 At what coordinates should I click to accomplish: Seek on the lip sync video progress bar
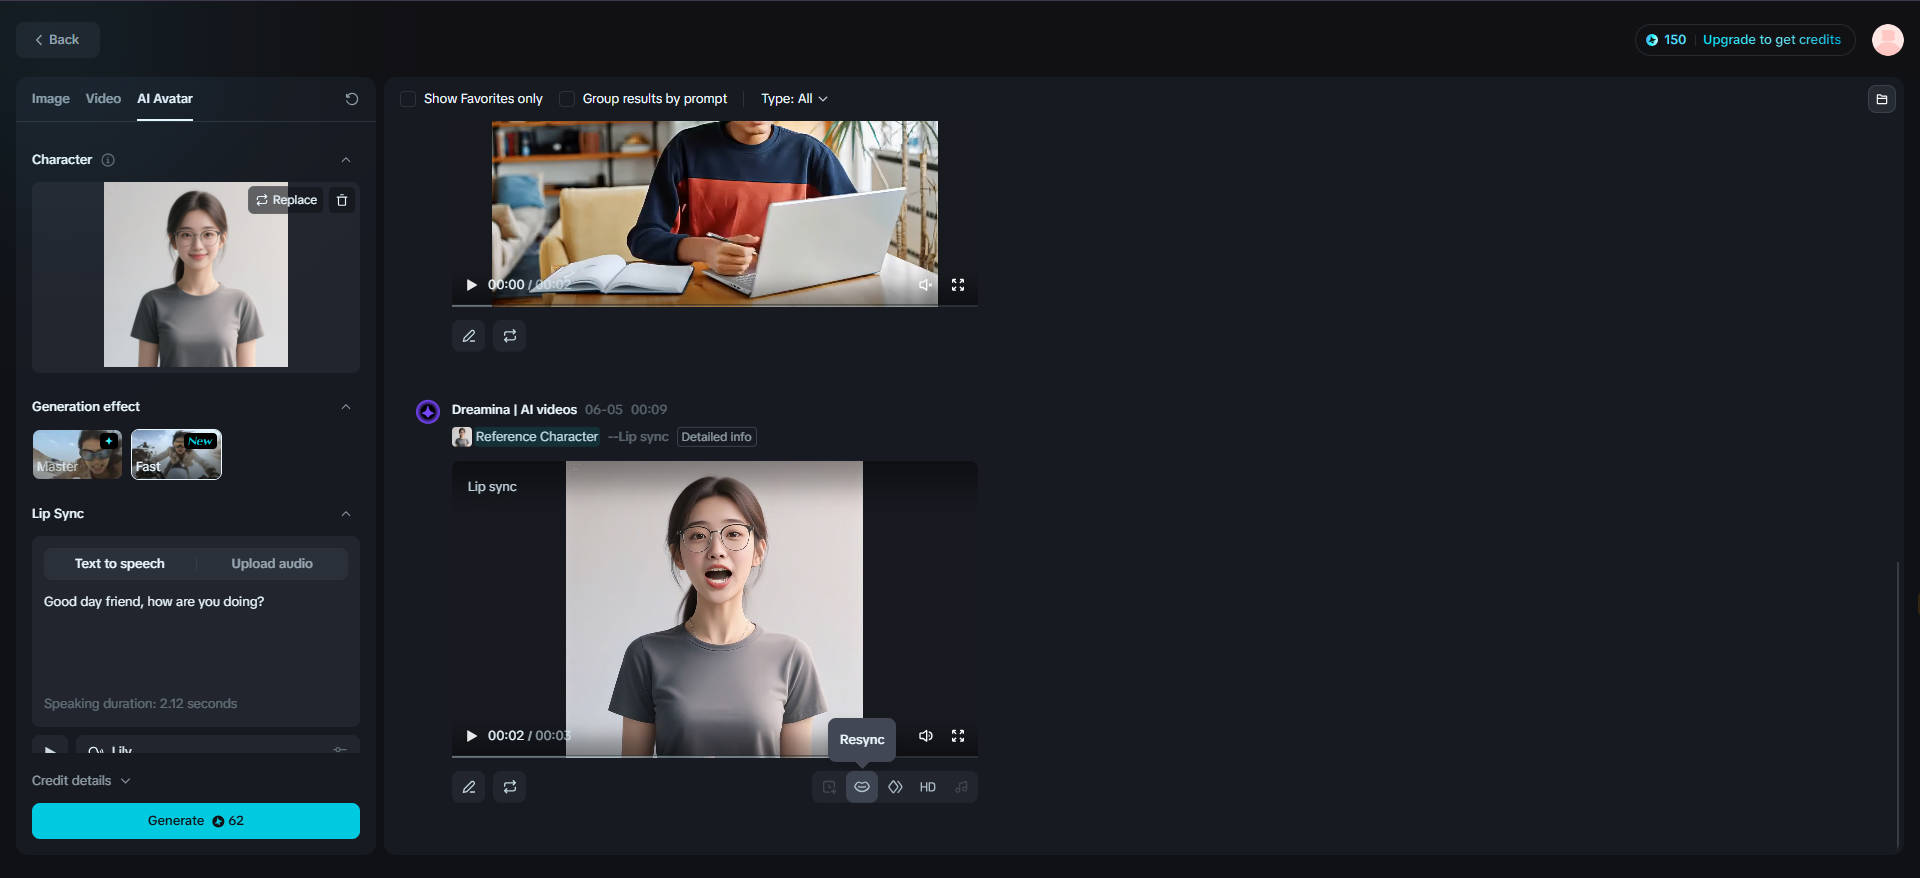[x=715, y=756]
